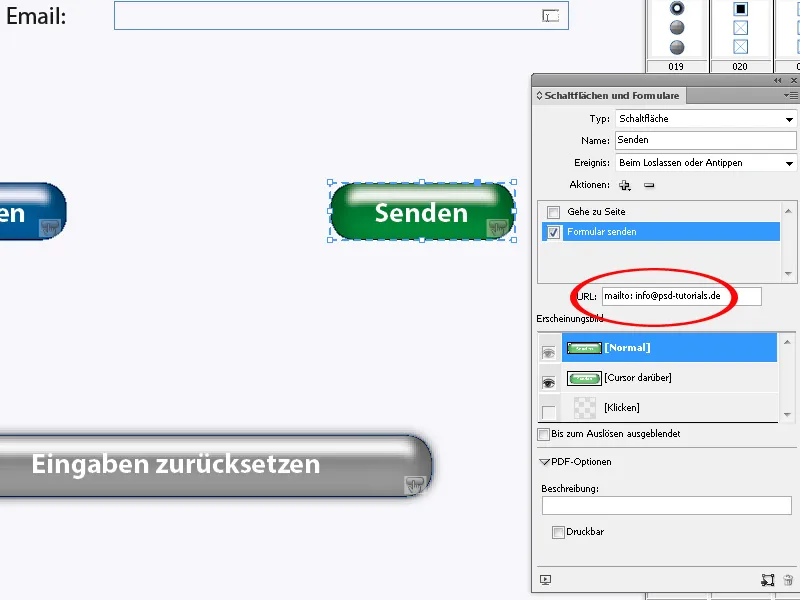
Task: Select the [Cursor darüber] appearance state
Action: [669, 378]
